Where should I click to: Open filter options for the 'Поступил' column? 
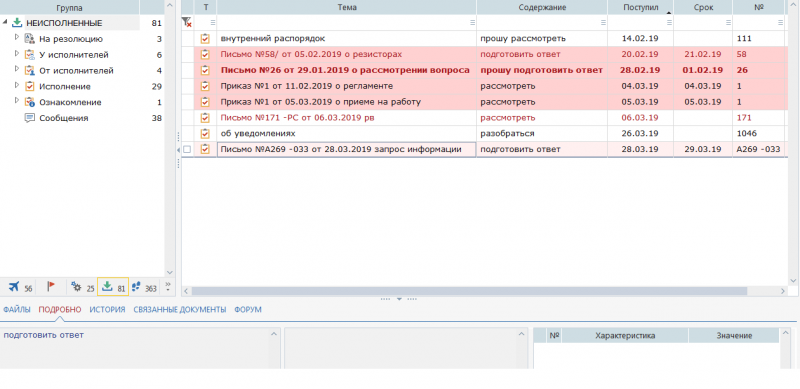pos(669,22)
